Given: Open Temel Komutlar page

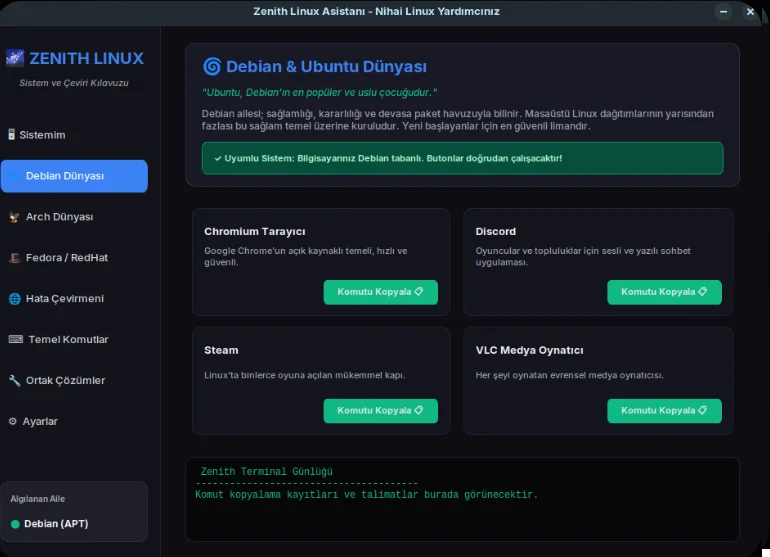Looking at the screenshot, I should (74, 339).
